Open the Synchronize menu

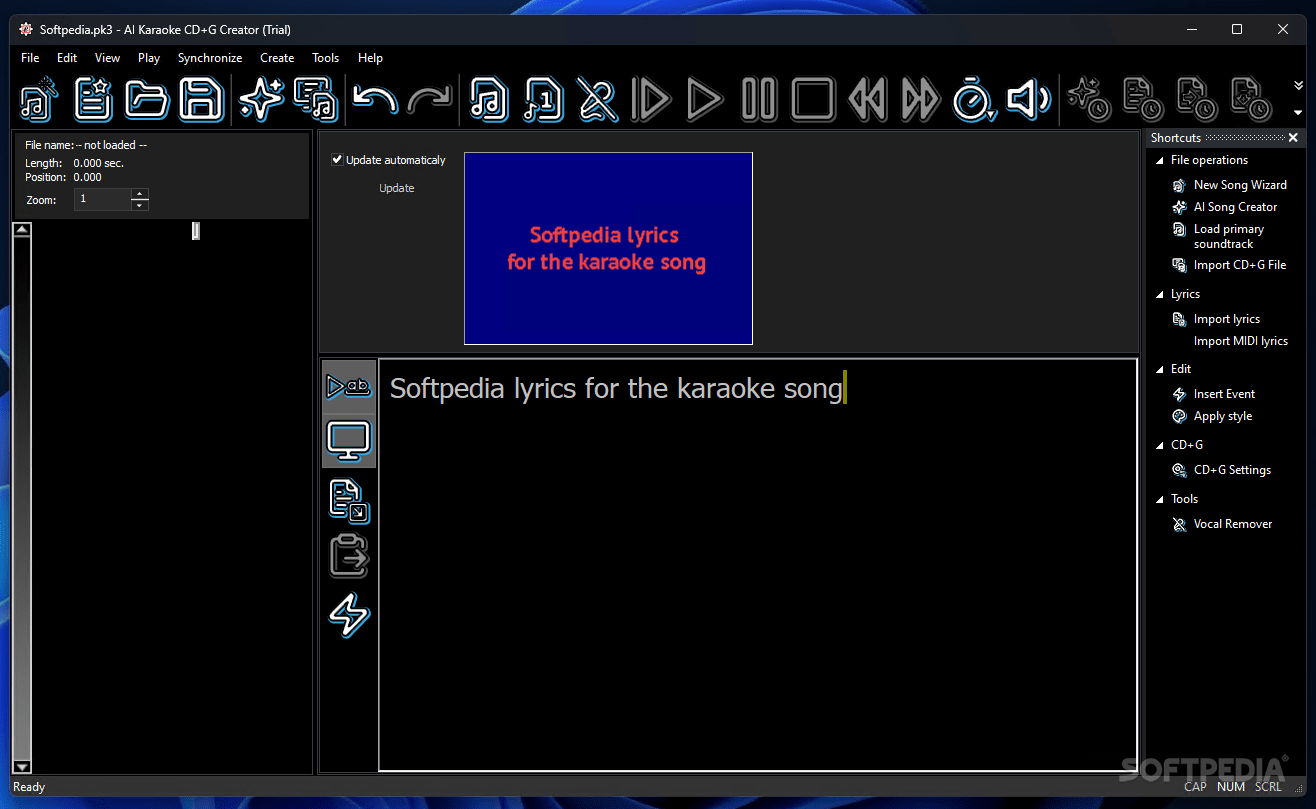click(209, 58)
